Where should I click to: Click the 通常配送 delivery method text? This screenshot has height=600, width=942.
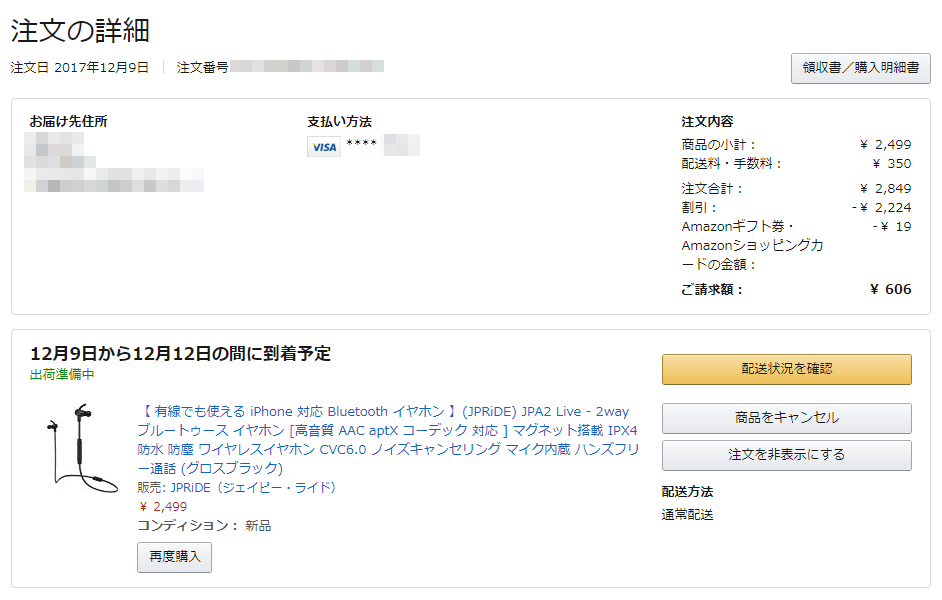687,515
